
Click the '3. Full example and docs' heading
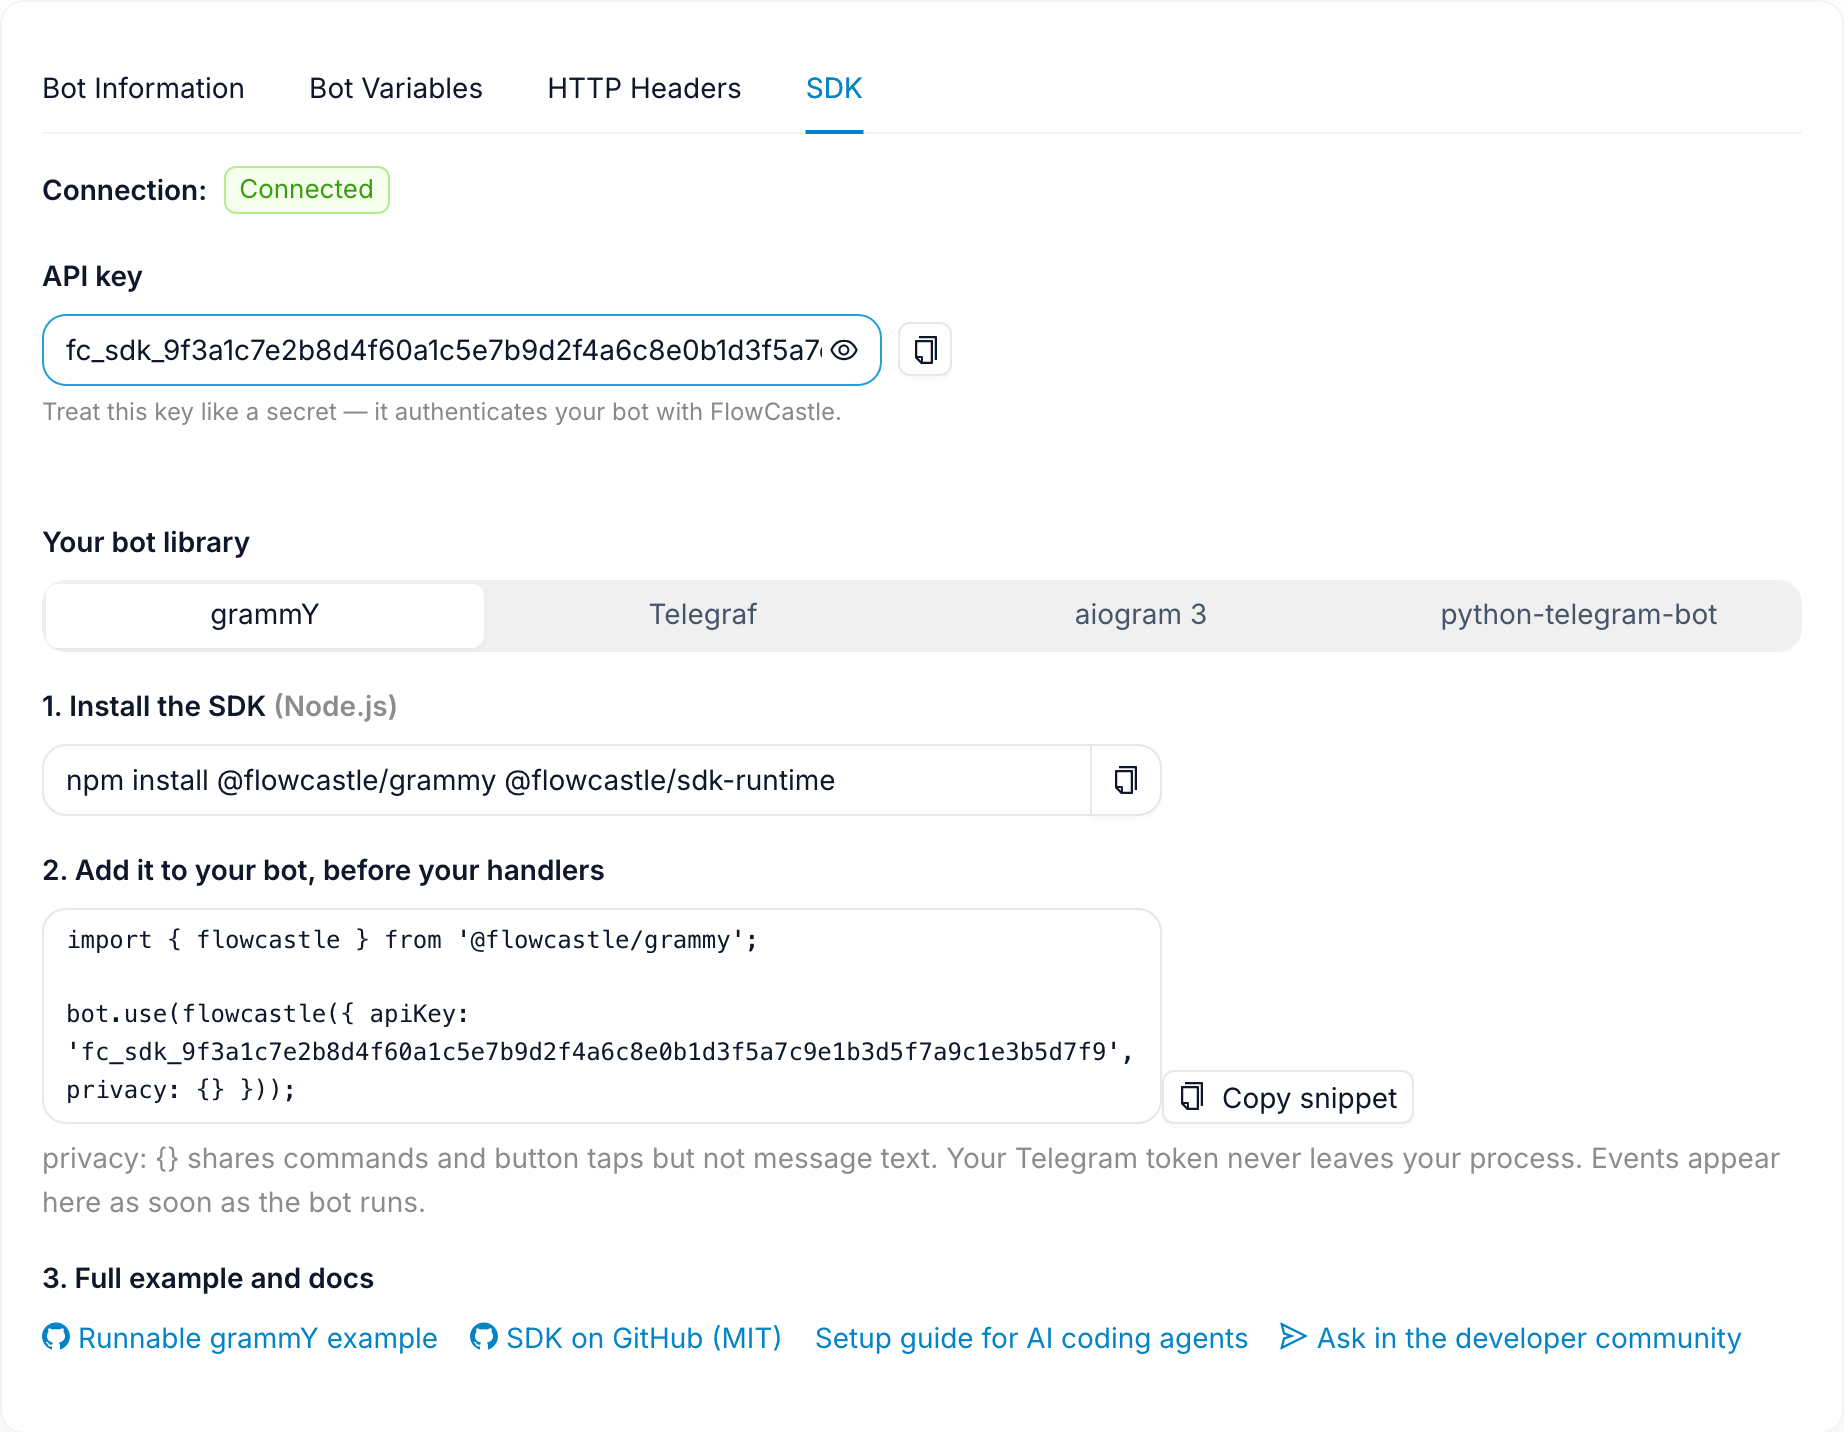click(x=208, y=1278)
